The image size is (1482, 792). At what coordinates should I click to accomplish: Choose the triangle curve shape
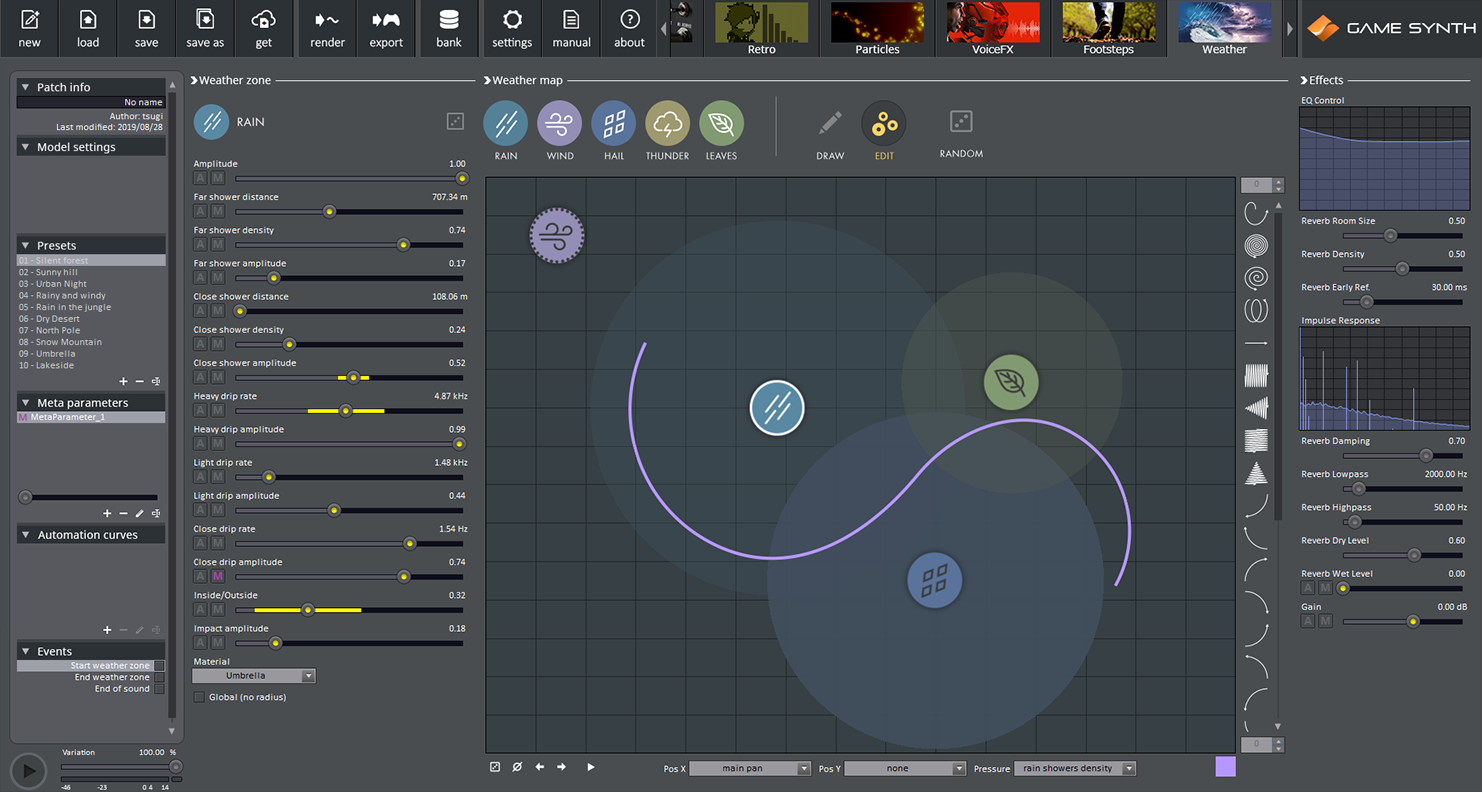1256,473
